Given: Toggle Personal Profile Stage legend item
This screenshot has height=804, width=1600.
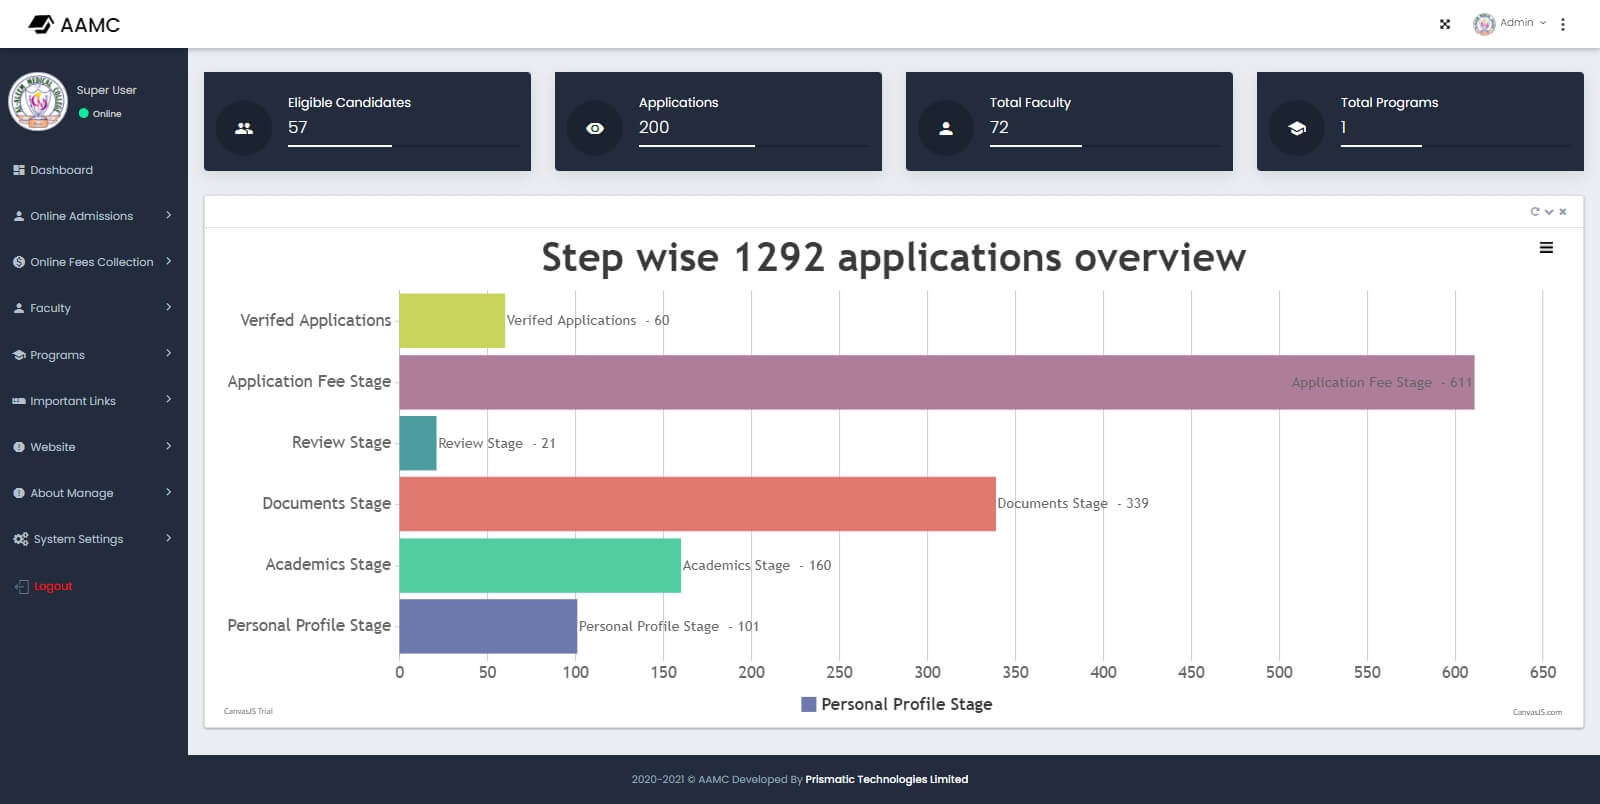Looking at the screenshot, I should 897,704.
